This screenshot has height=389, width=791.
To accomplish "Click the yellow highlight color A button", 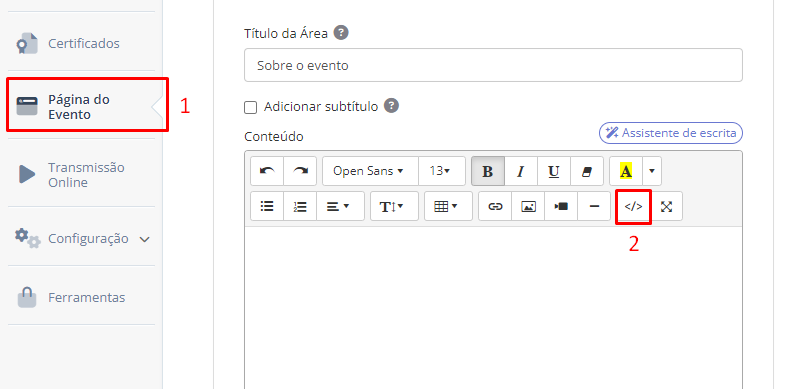I will [x=626, y=171].
